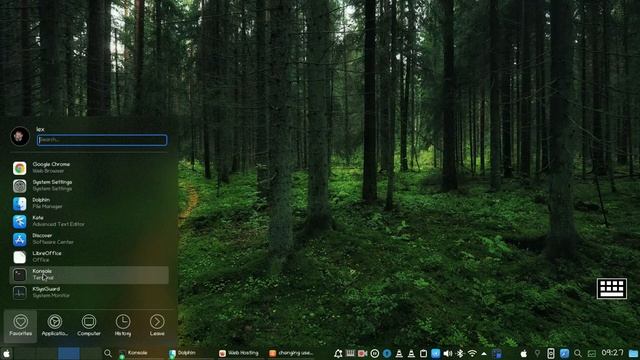
Task: Click the circular pause tray icon
Action: click(375, 353)
